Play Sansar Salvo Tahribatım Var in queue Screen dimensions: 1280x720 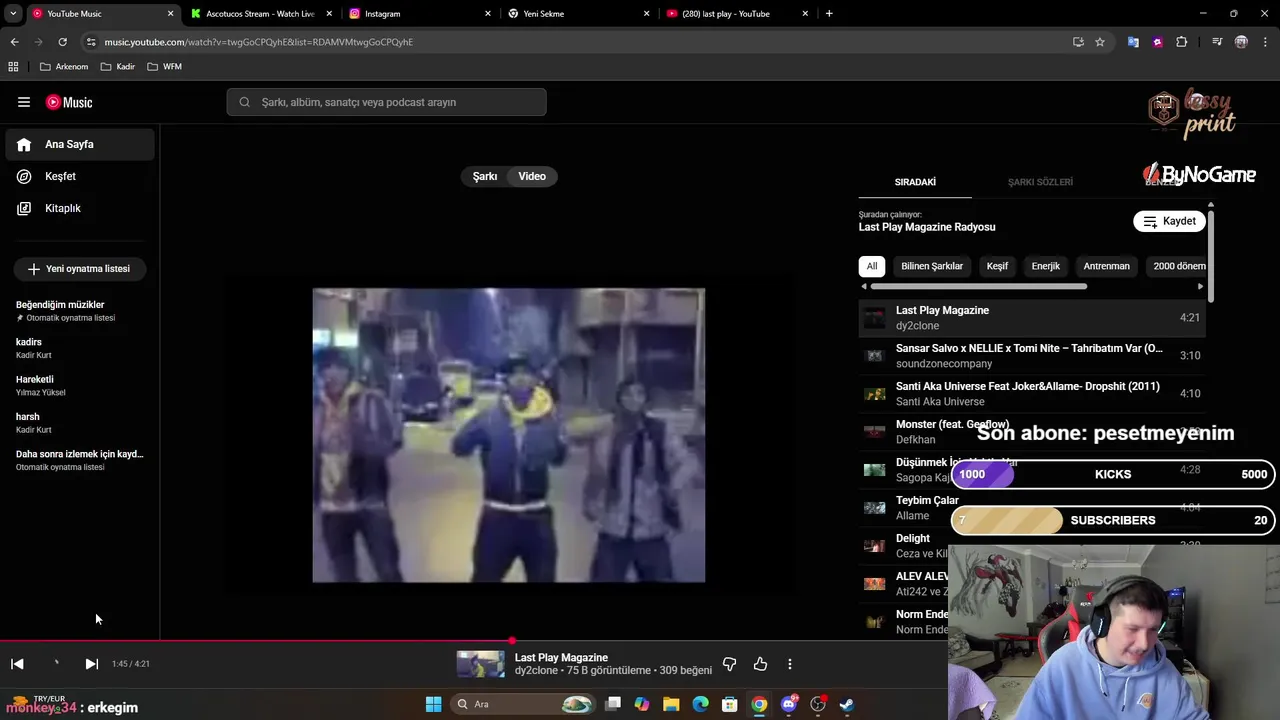click(x=1032, y=356)
